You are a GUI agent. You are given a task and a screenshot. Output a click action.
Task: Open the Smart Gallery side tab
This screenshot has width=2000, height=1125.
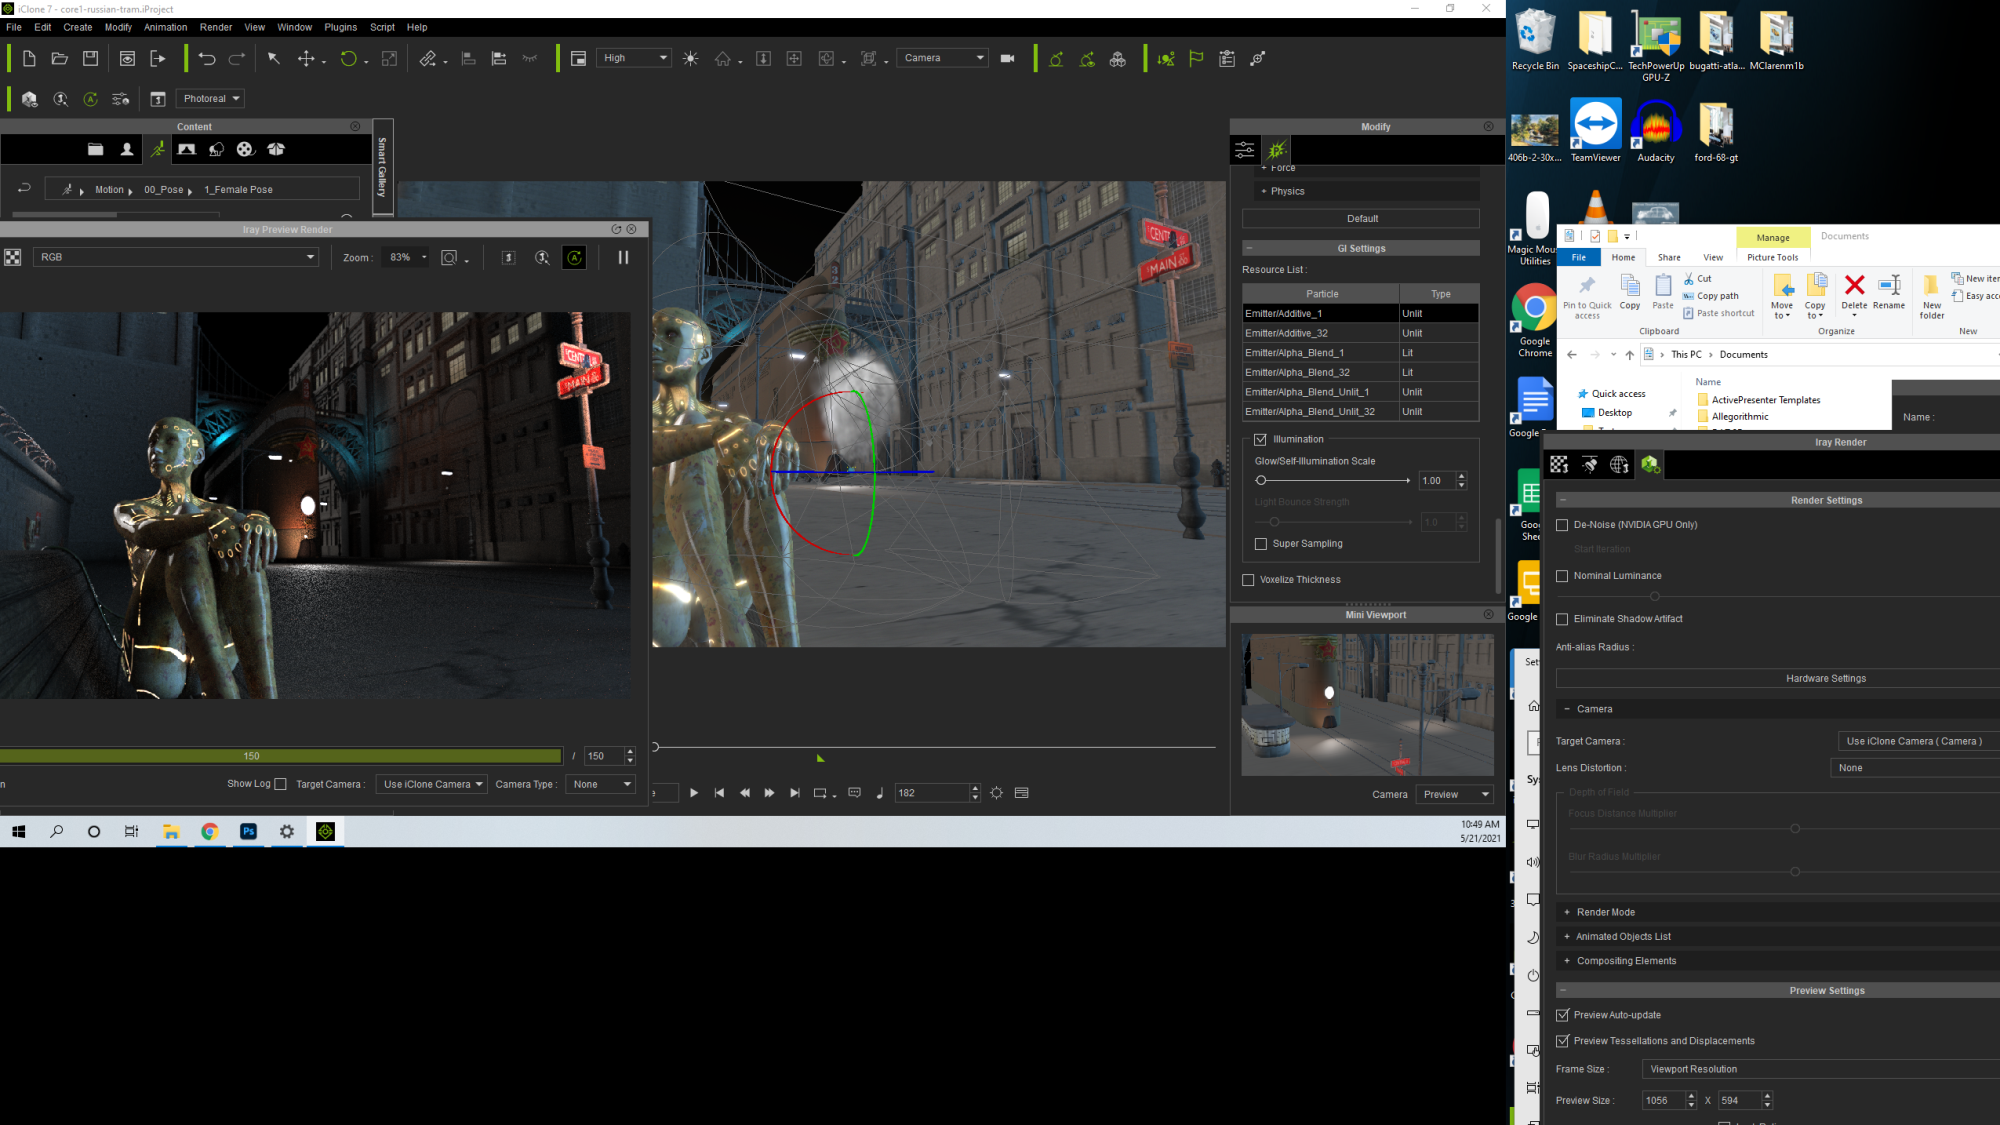pyautogui.click(x=382, y=167)
